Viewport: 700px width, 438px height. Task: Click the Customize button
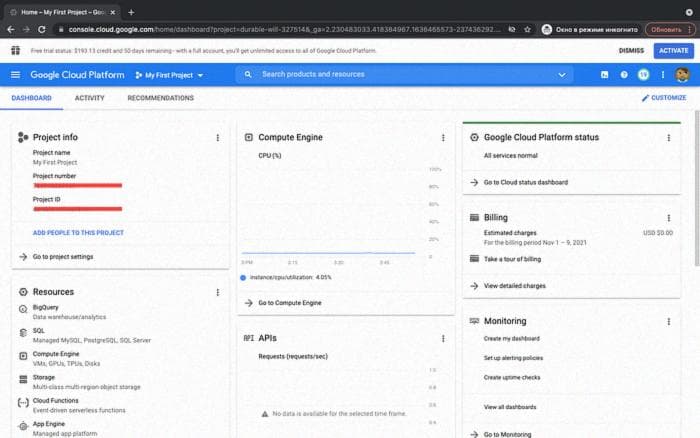(664, 98)
